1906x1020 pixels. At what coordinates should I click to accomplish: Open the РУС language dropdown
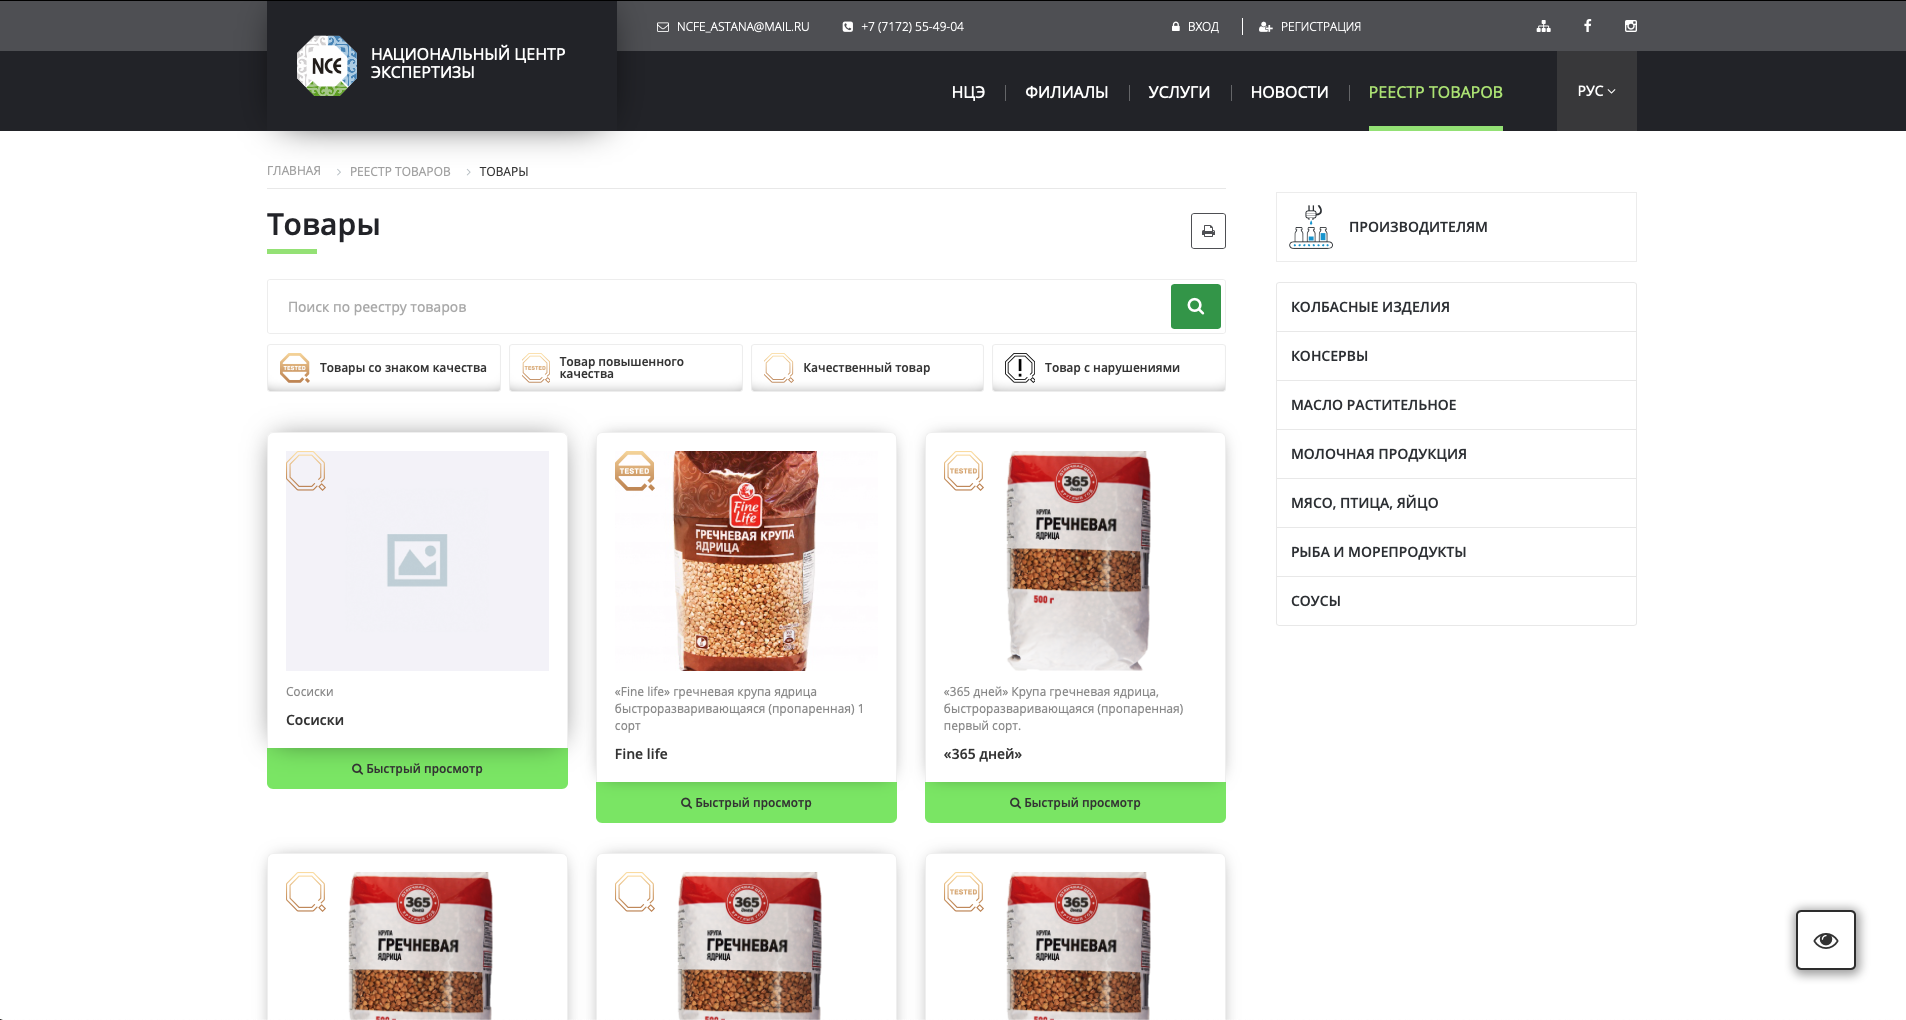click(x=1596, y=91)
